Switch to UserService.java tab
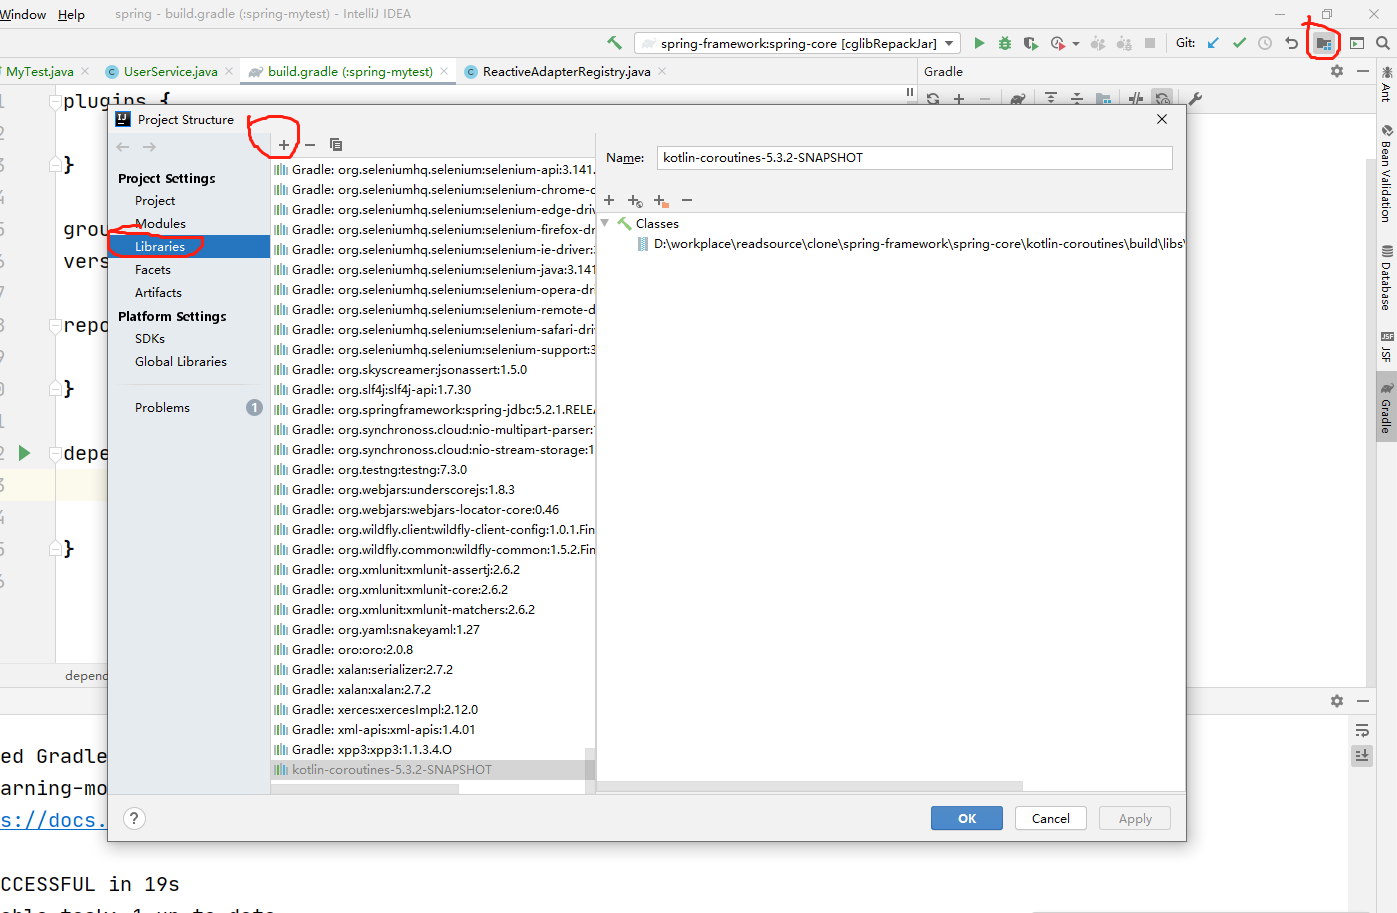The height and width of the screenshot is (913, 1397). [x=170, y=71]
